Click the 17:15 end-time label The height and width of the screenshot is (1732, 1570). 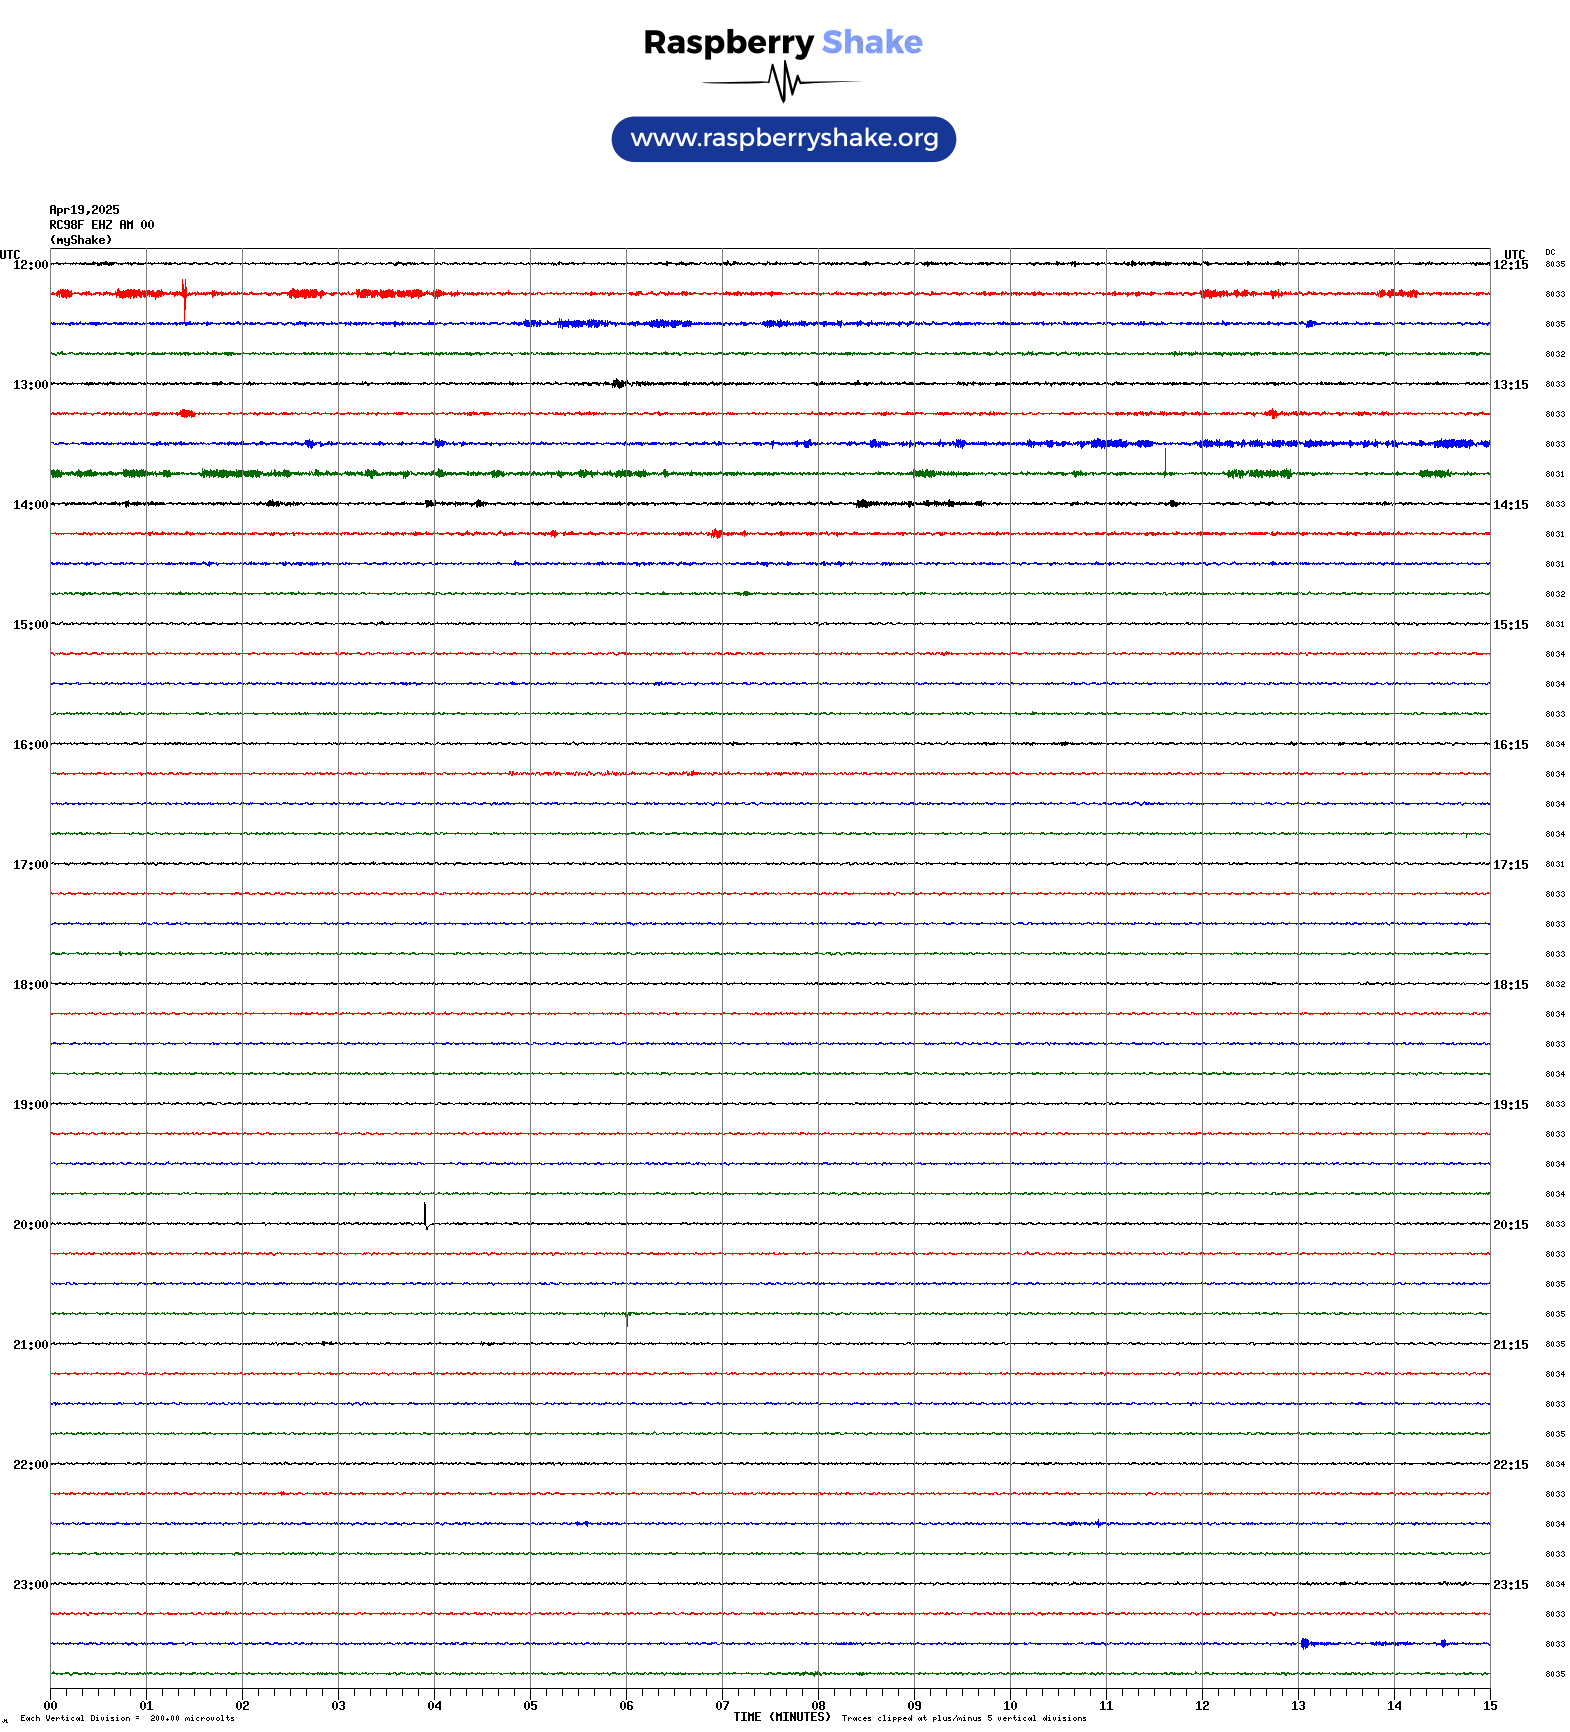1511,865
